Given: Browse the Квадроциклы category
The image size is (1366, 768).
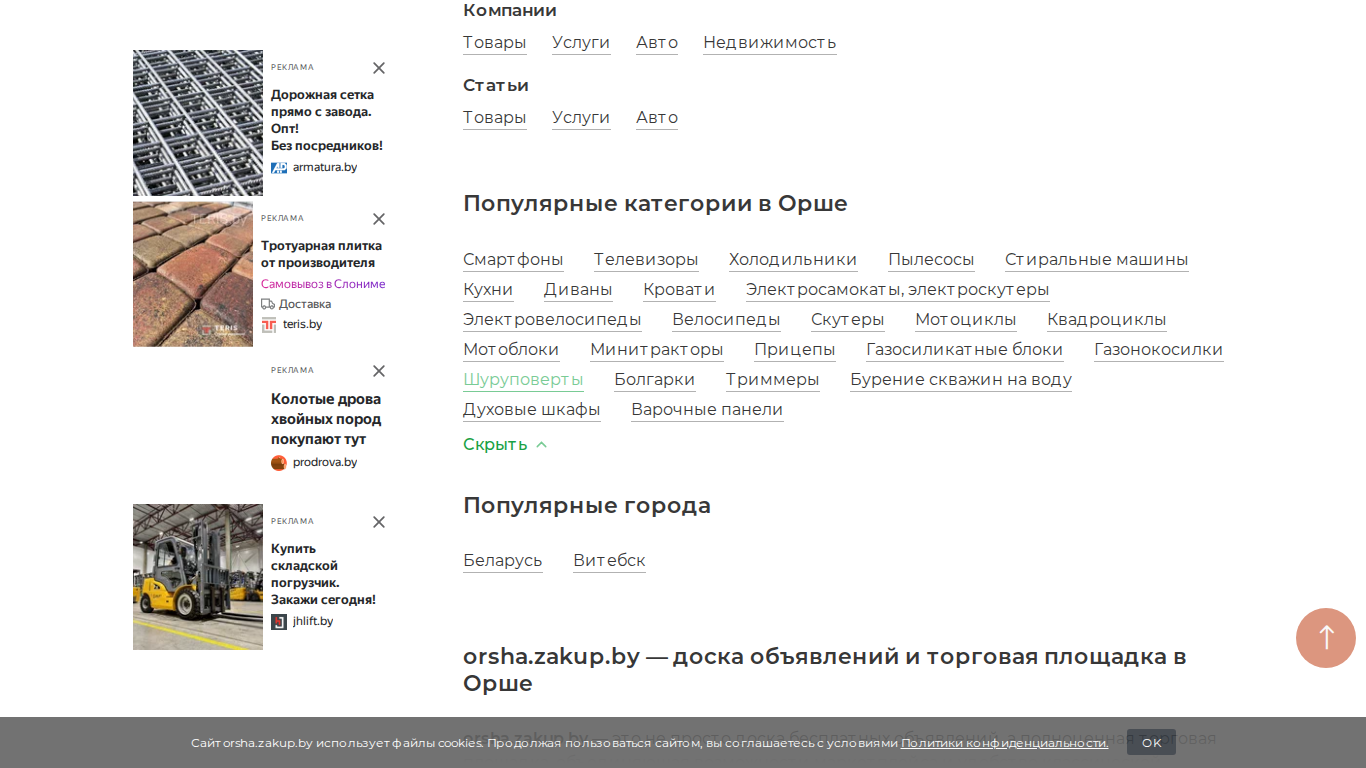Looking at the screenshot, I should [x=1107, y=320].
